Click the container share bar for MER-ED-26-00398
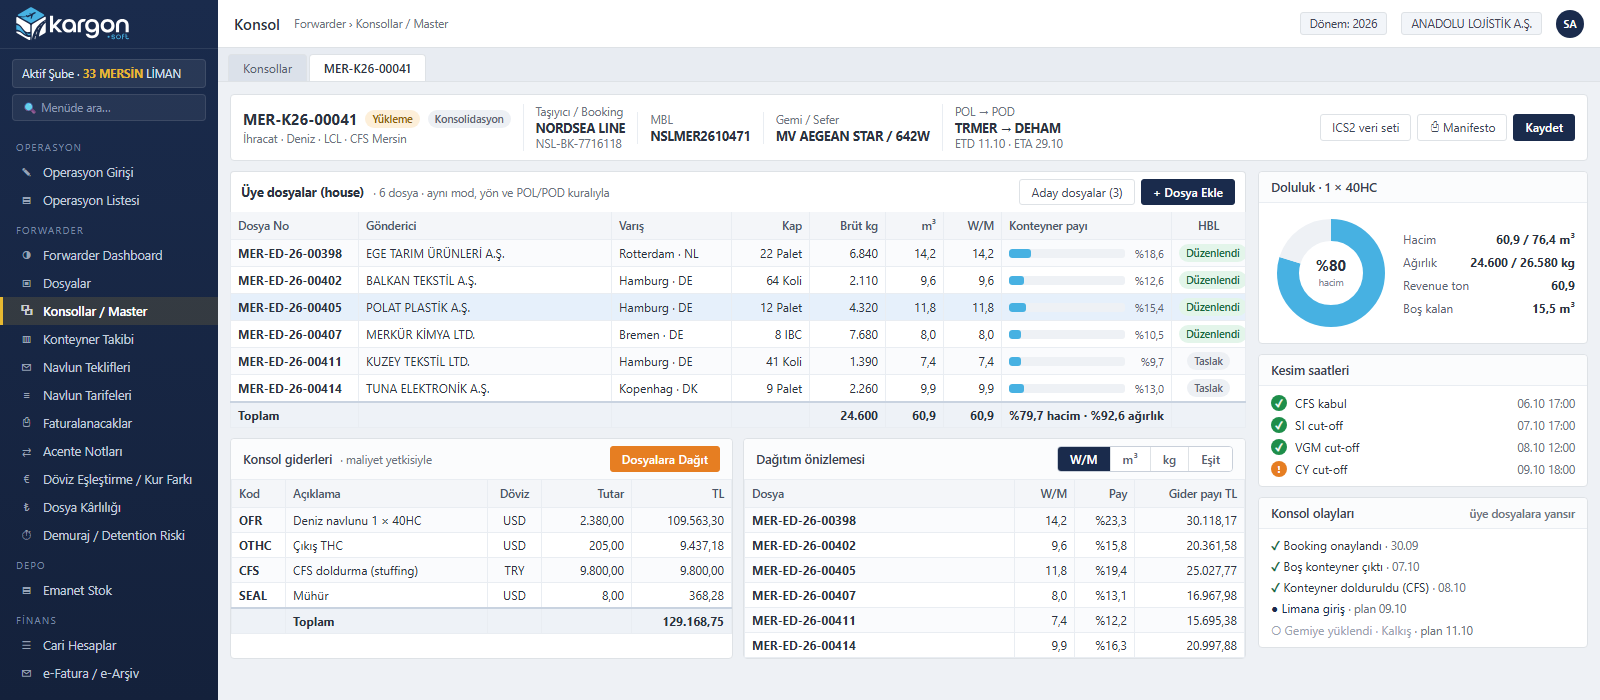The height and width of the screenshot is (700, 1600). 1067,254
